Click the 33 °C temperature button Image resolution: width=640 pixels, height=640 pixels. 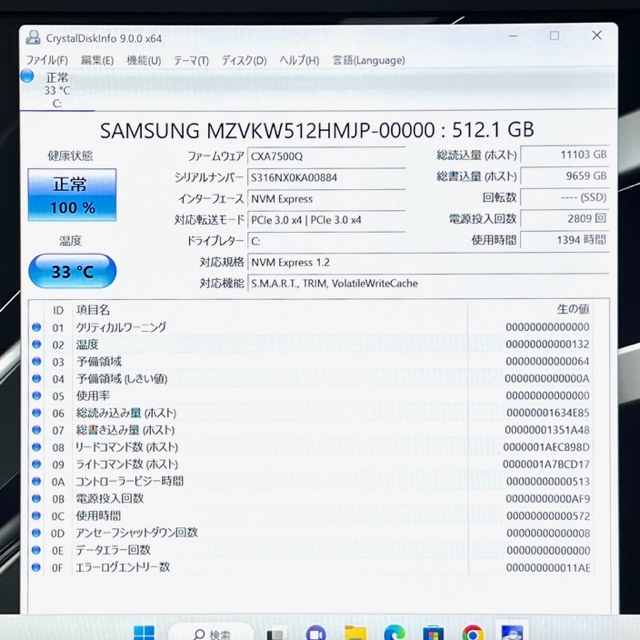tap(72, 271)
